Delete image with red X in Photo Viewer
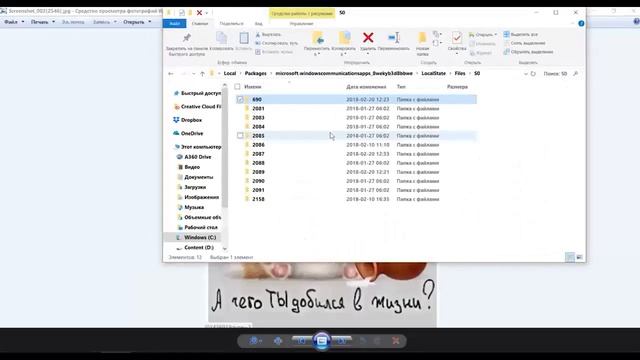This screenshot has height=360, width=640. (396, 340)
